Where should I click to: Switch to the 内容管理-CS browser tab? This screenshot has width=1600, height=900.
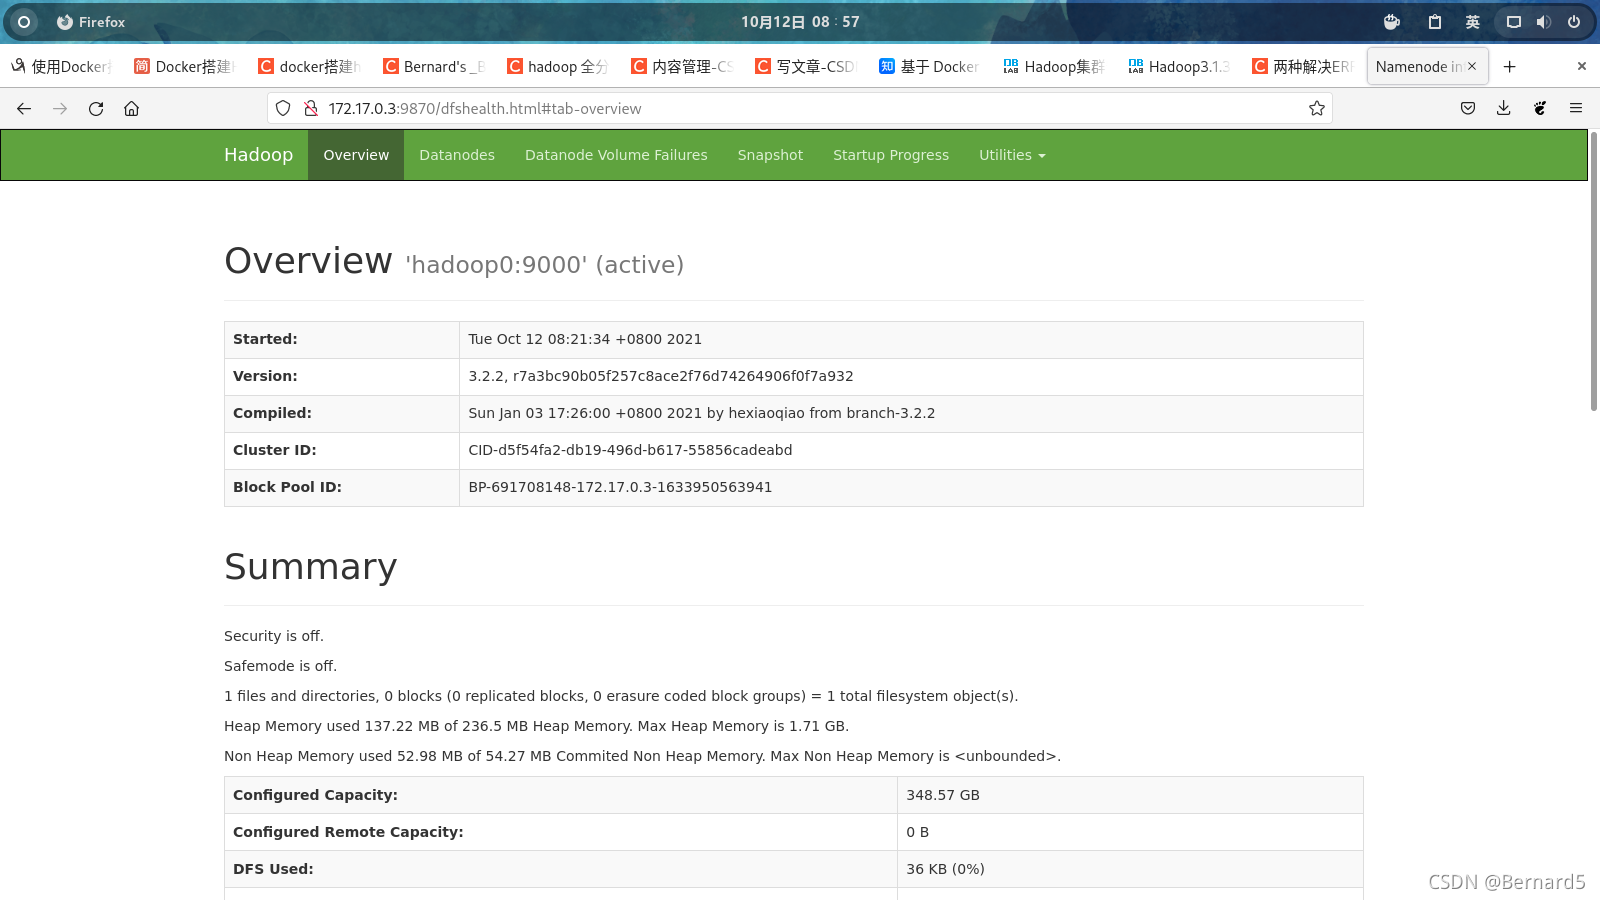click(x=681, y=66)
